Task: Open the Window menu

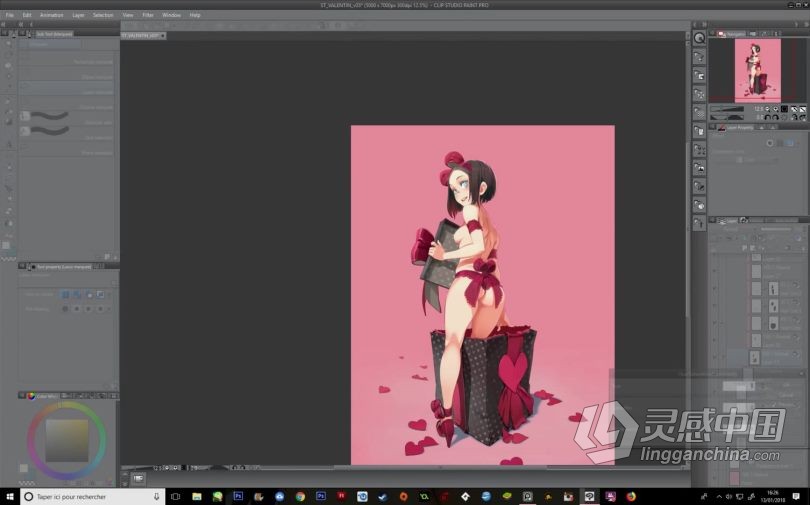Action: 172,15
